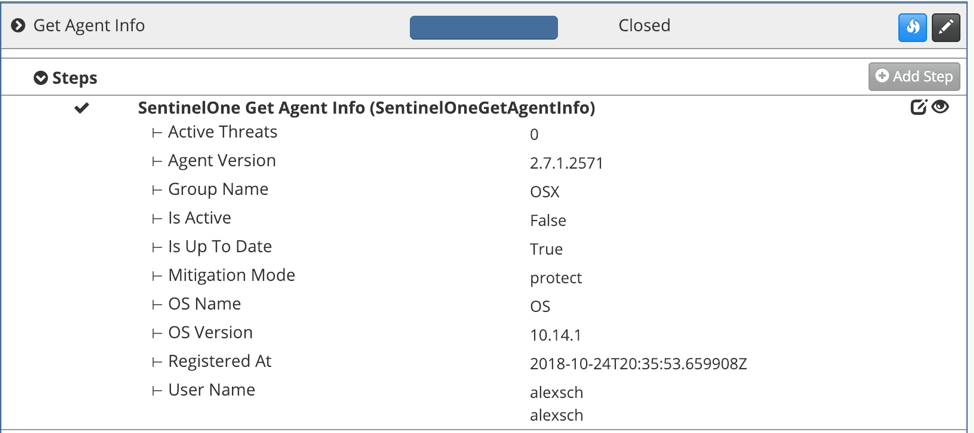The height and width of the screenshot is (433, 974).
Task: Click the blue status bar in header
Action: pos(483,27)
